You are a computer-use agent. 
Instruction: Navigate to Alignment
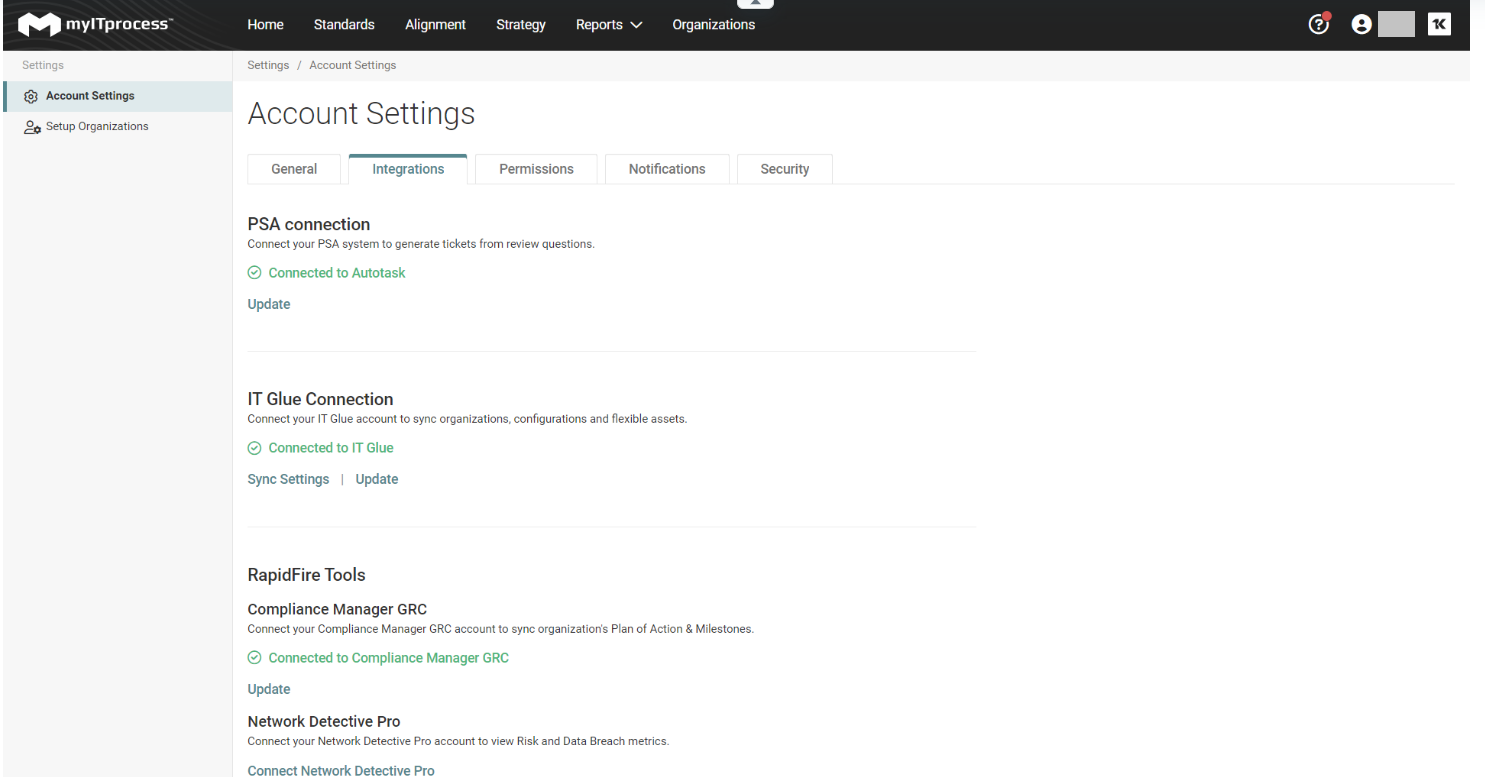point(435,25)
